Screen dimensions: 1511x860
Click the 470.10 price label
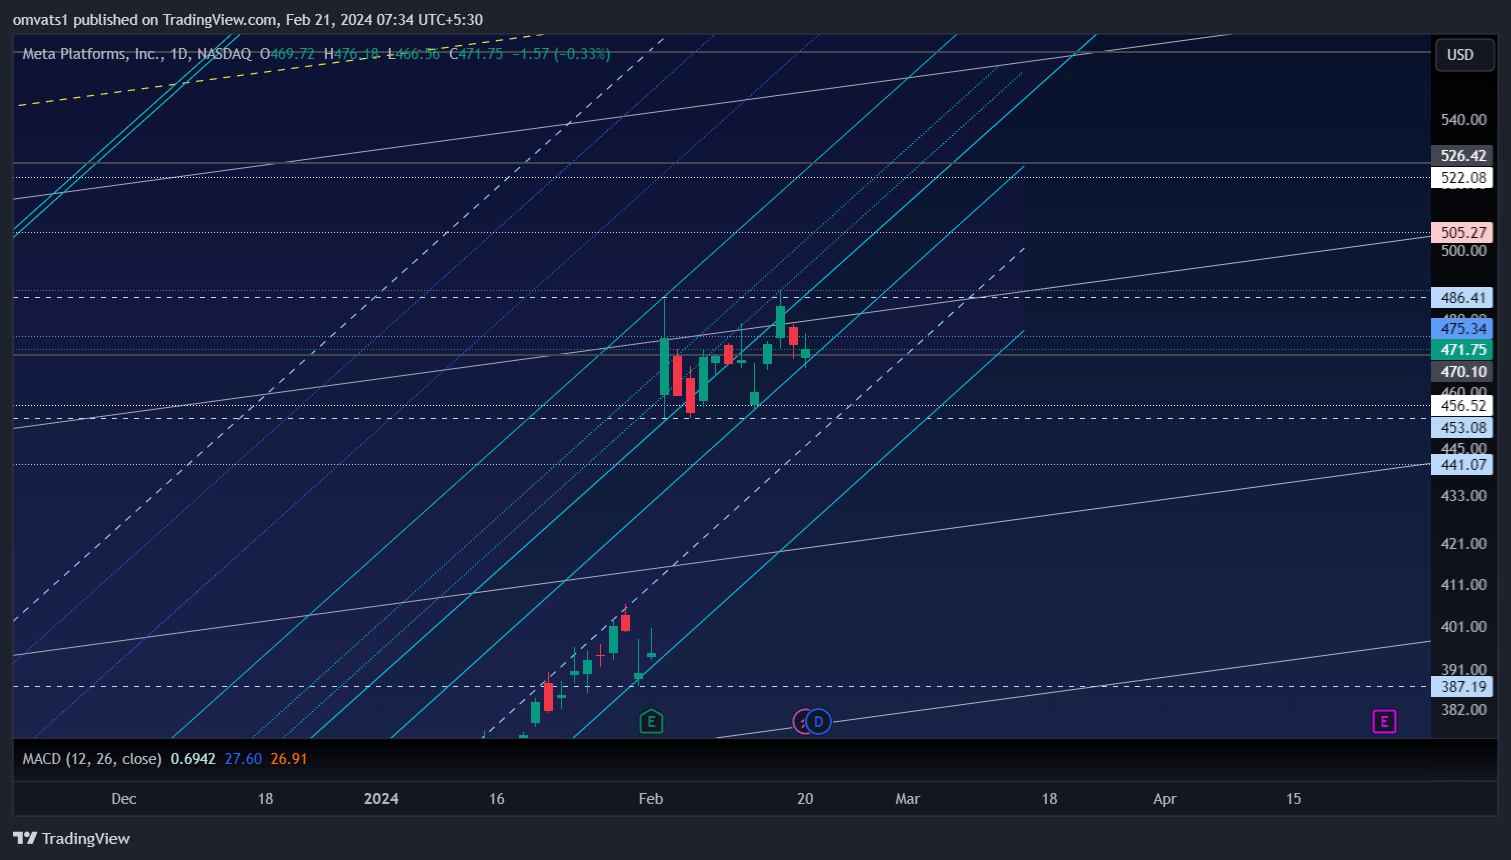pyautogui.click(x=1461, y=372)
